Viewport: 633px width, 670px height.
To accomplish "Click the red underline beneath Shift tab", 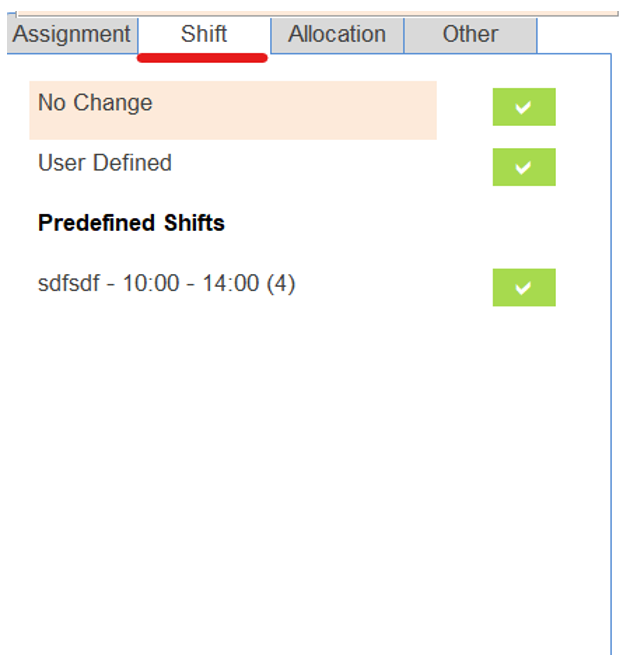I will click(x=202, y=58).
